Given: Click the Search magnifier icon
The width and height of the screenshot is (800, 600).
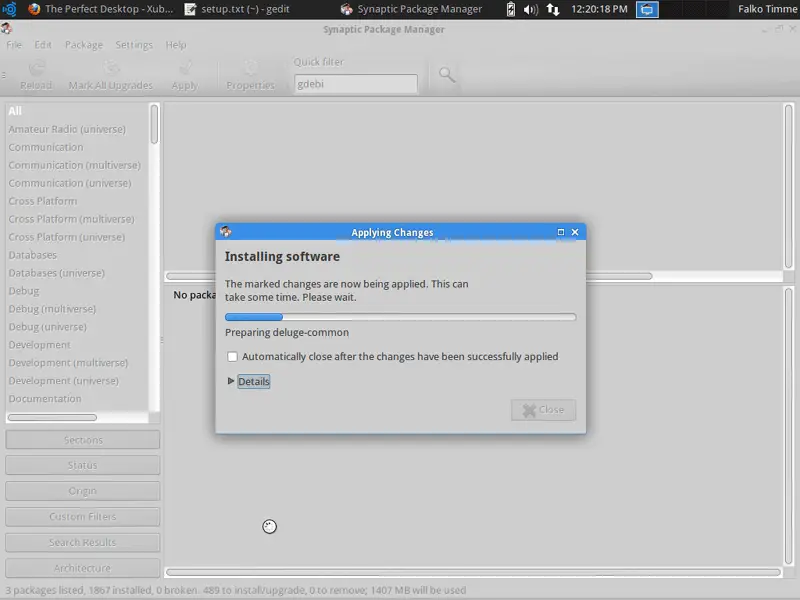Looking at the screenshot, I should (x=447, y=75).
